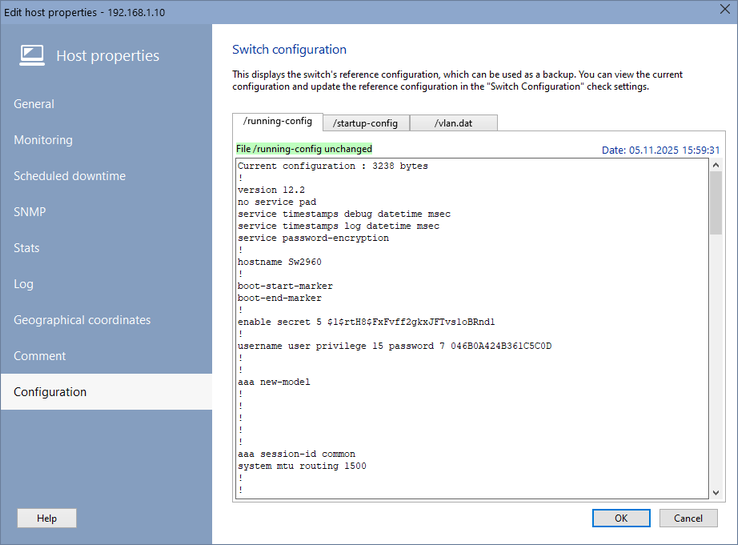Click the 'Current configuration : 3238 bytes' line
738x545 pixels.
[x=333, y=166]
